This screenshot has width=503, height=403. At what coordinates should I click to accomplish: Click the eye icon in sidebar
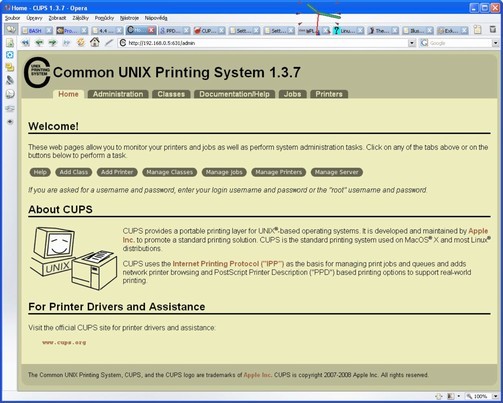(10, 122)
